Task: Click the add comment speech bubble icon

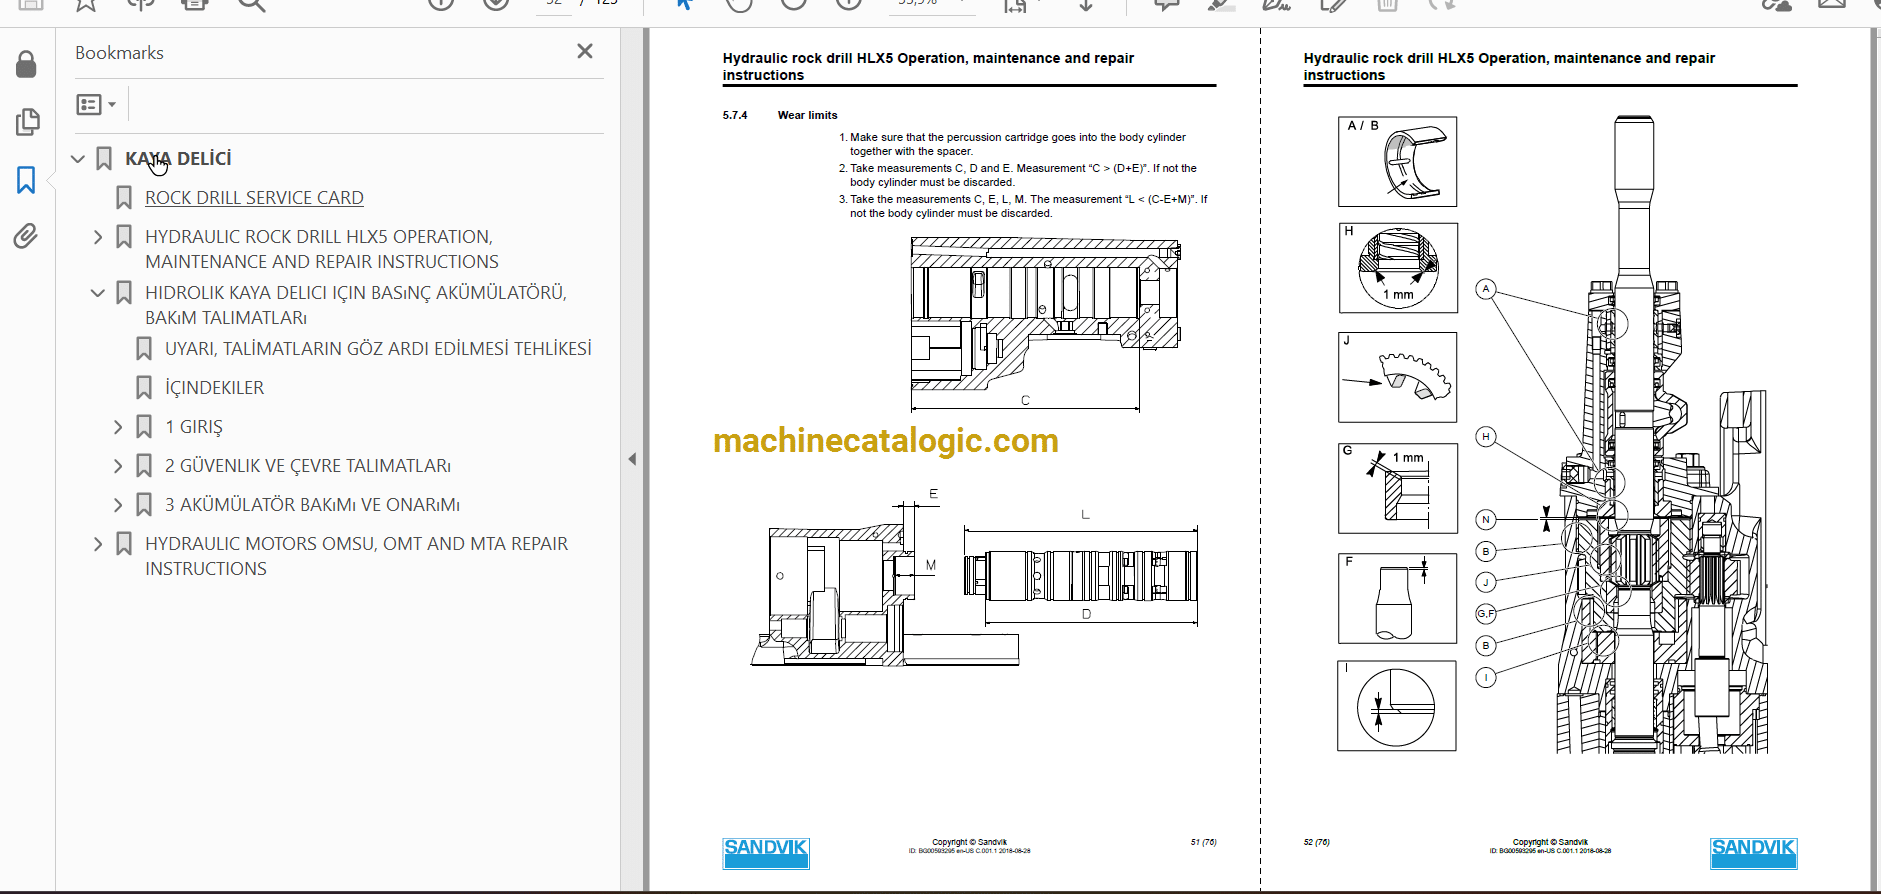Action: (x=1166, y=5)
